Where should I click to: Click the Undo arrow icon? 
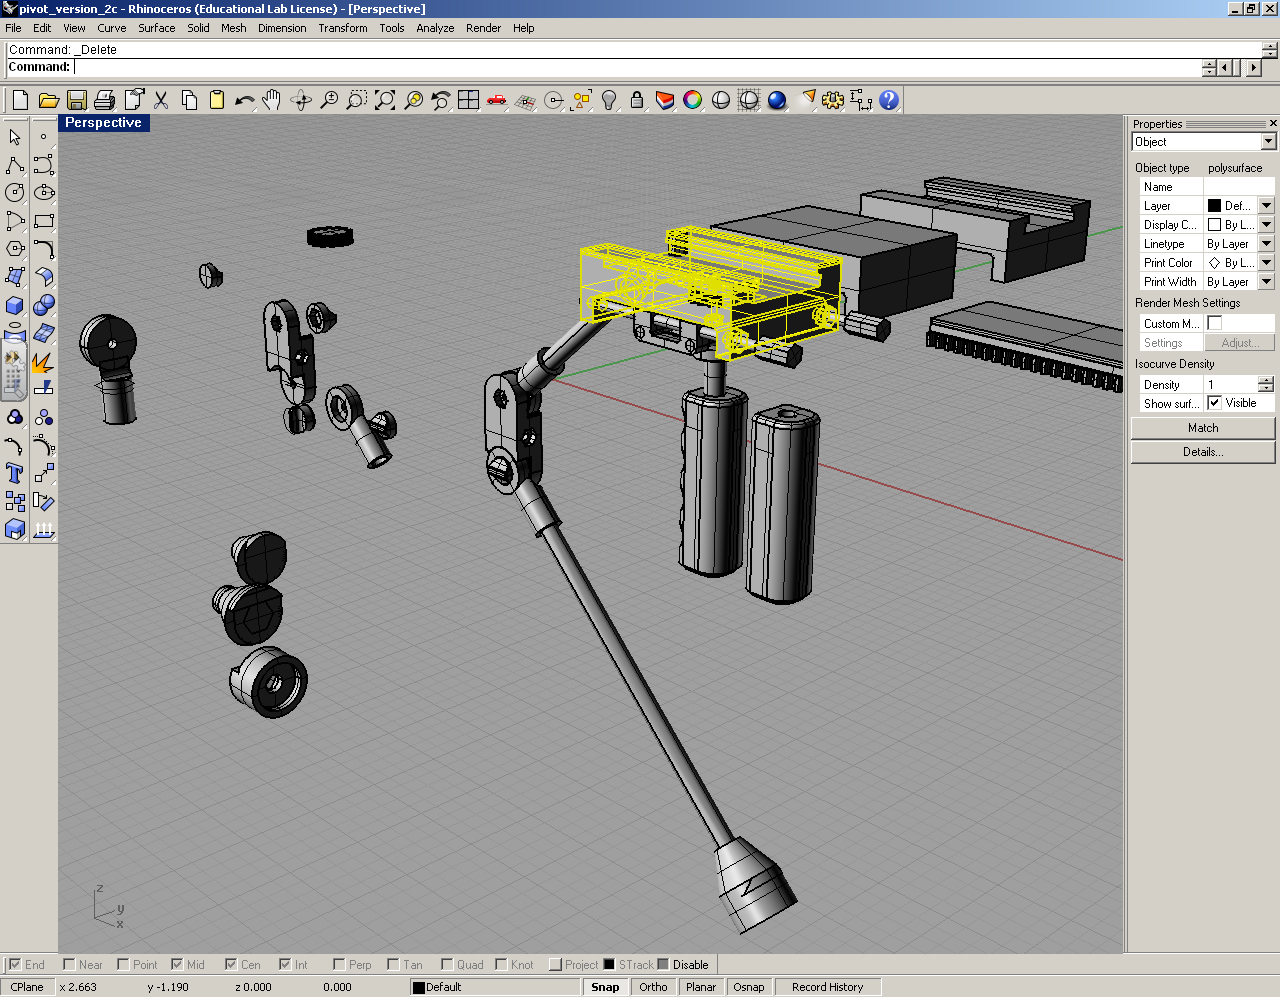click(245, 100)
